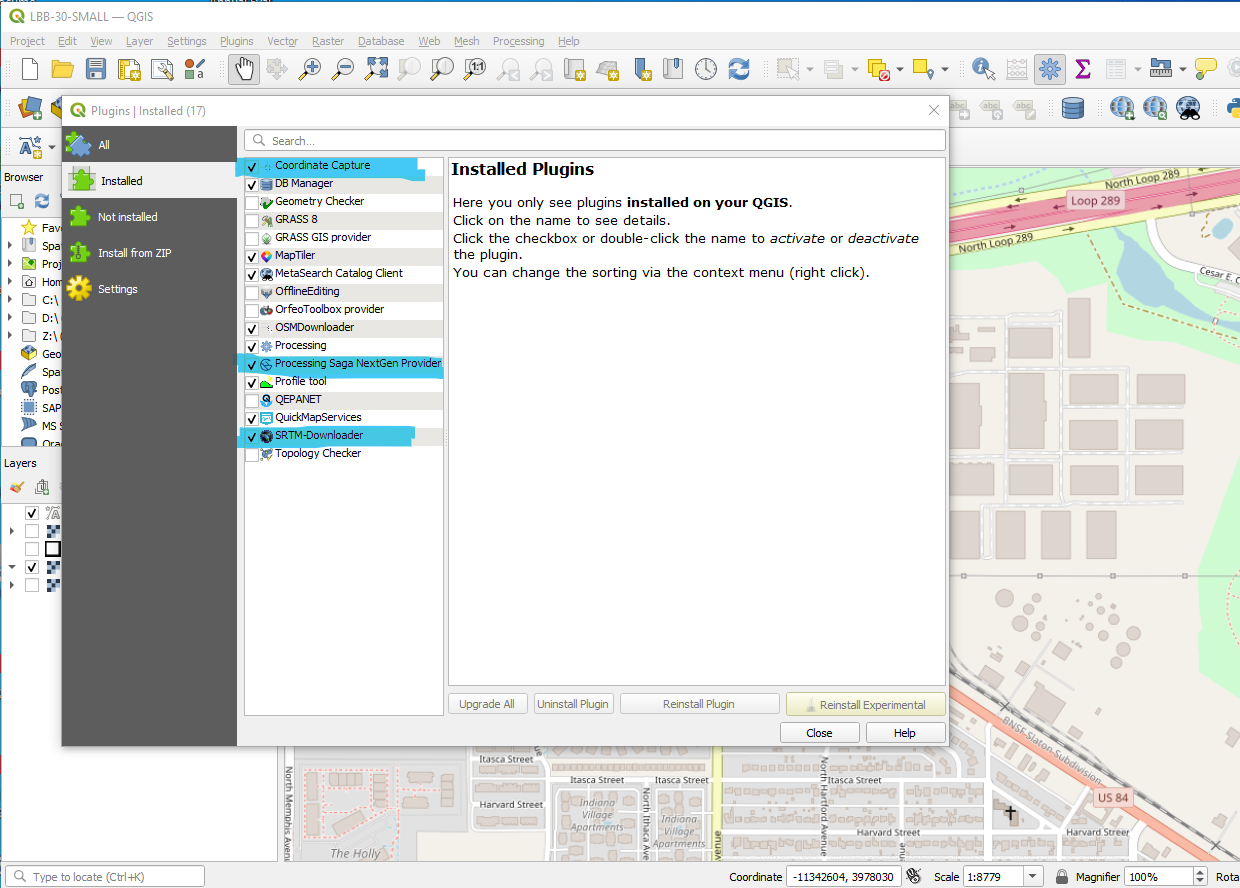Enable the QEPANET plugin checkbox

pos(252,401)
